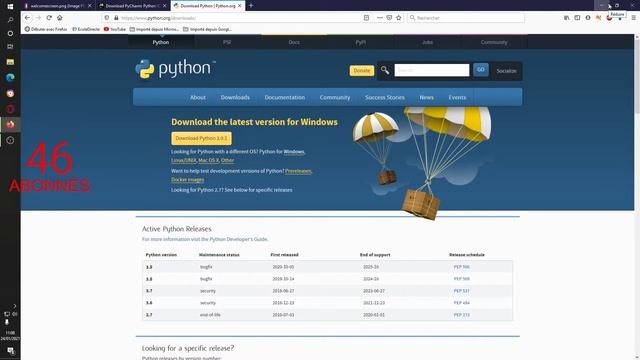Focus the python.org site search field
The width and height of the screenshot is (640, 360).
click(432, 70)
